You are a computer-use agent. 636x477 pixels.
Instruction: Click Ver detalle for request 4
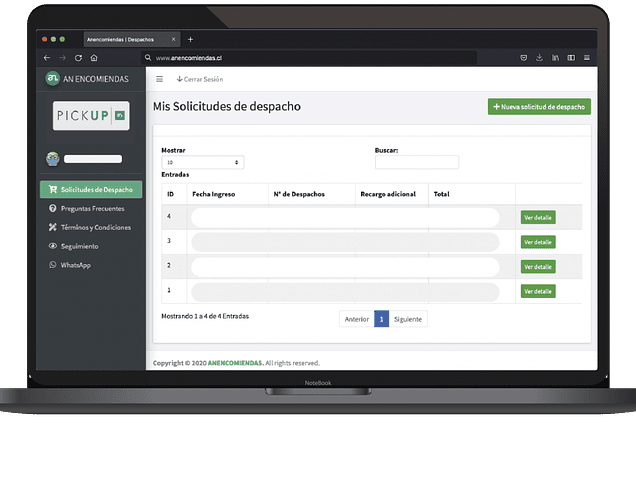point(537,217)
